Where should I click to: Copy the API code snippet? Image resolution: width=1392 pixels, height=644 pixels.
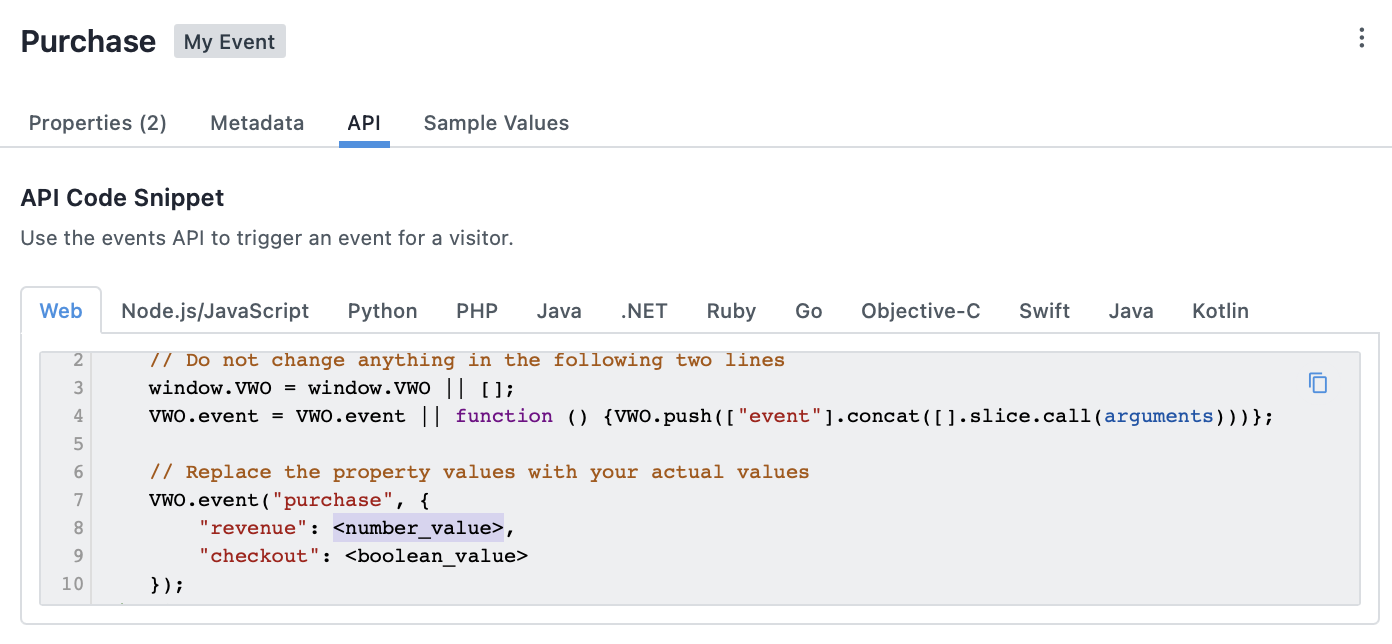click(1318, 383)
